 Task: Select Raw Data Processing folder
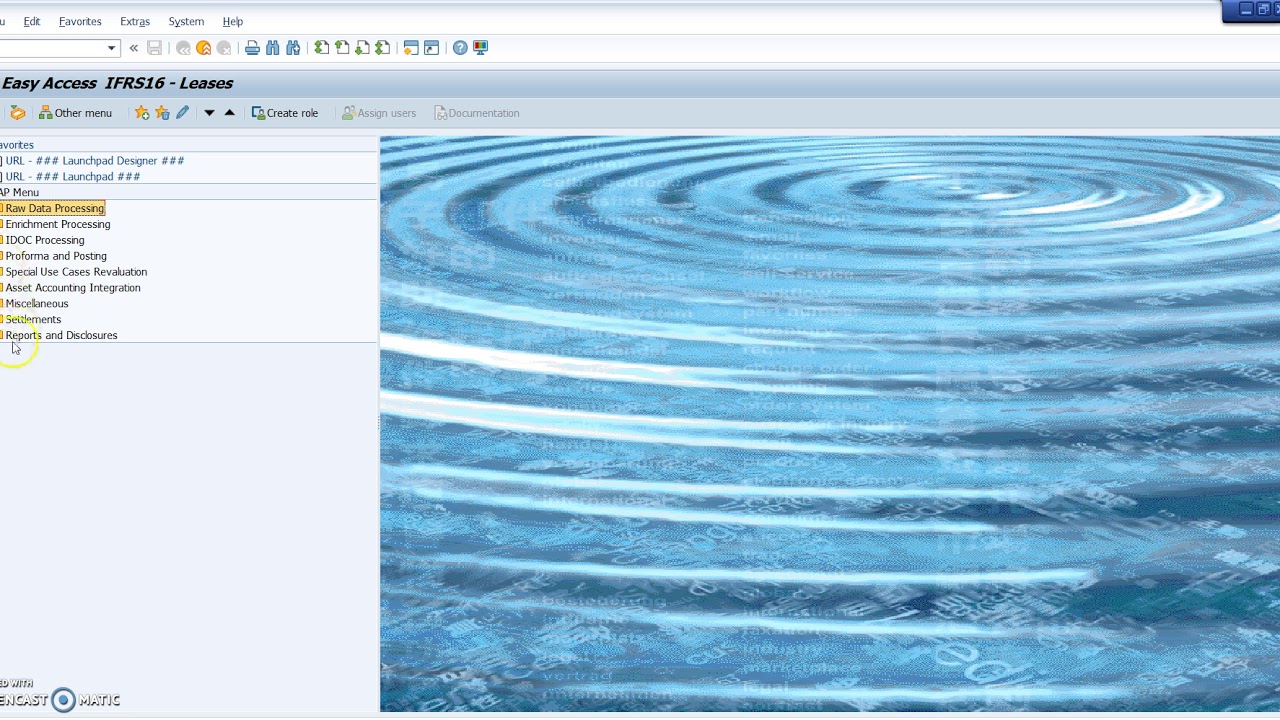click(x=54, y=208)
